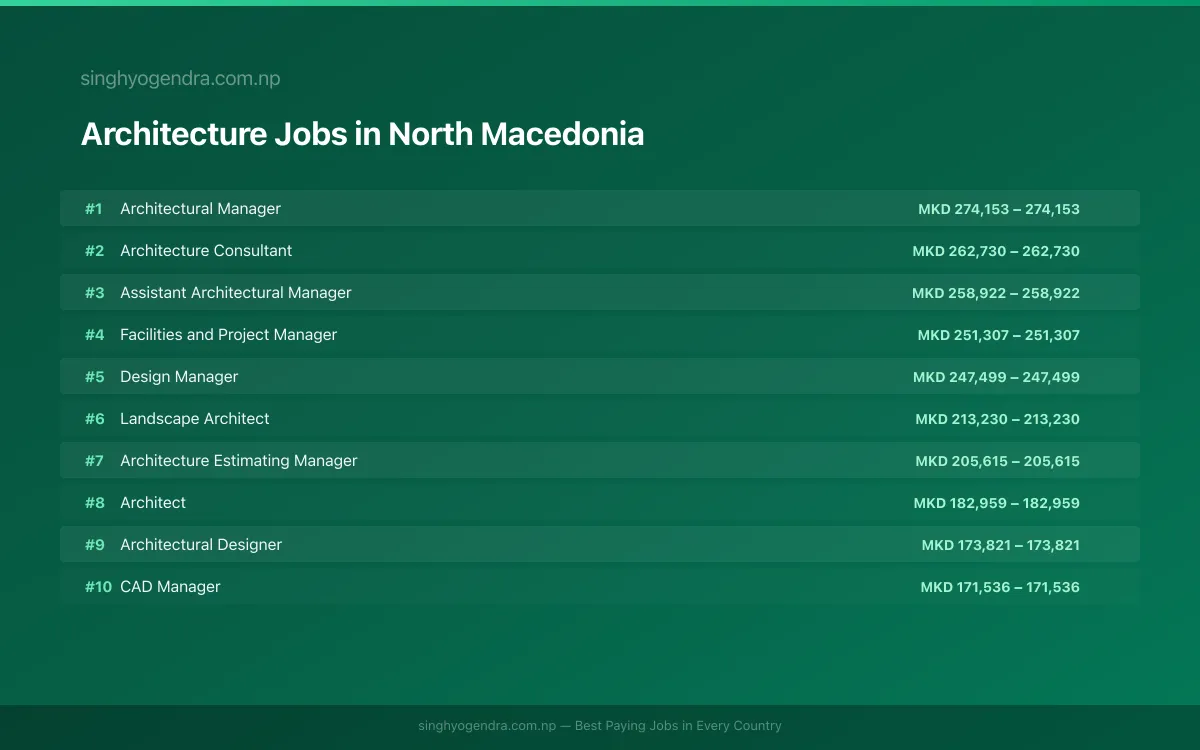
Task: Click salary MKD 262,730 – 262,730
Action: (996, 251)
